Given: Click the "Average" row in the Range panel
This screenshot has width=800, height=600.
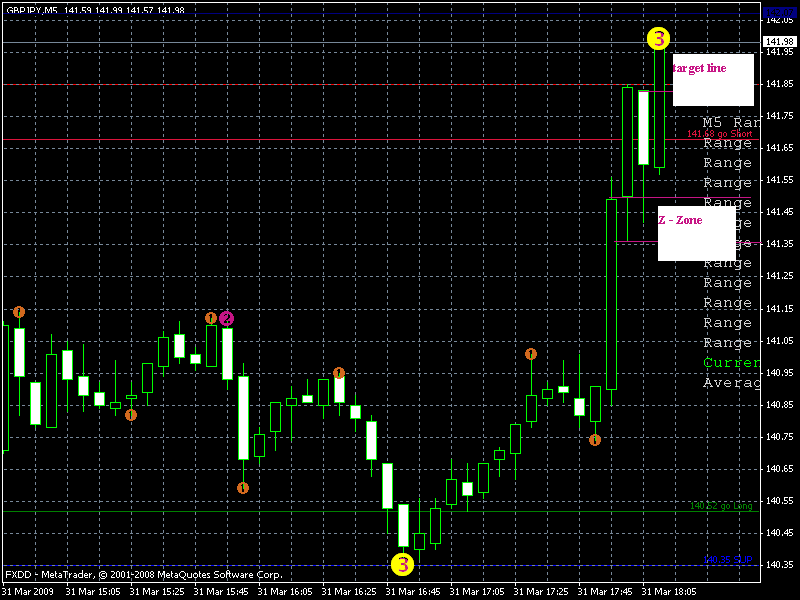Looking at the screenshot, I should point(729,382).
